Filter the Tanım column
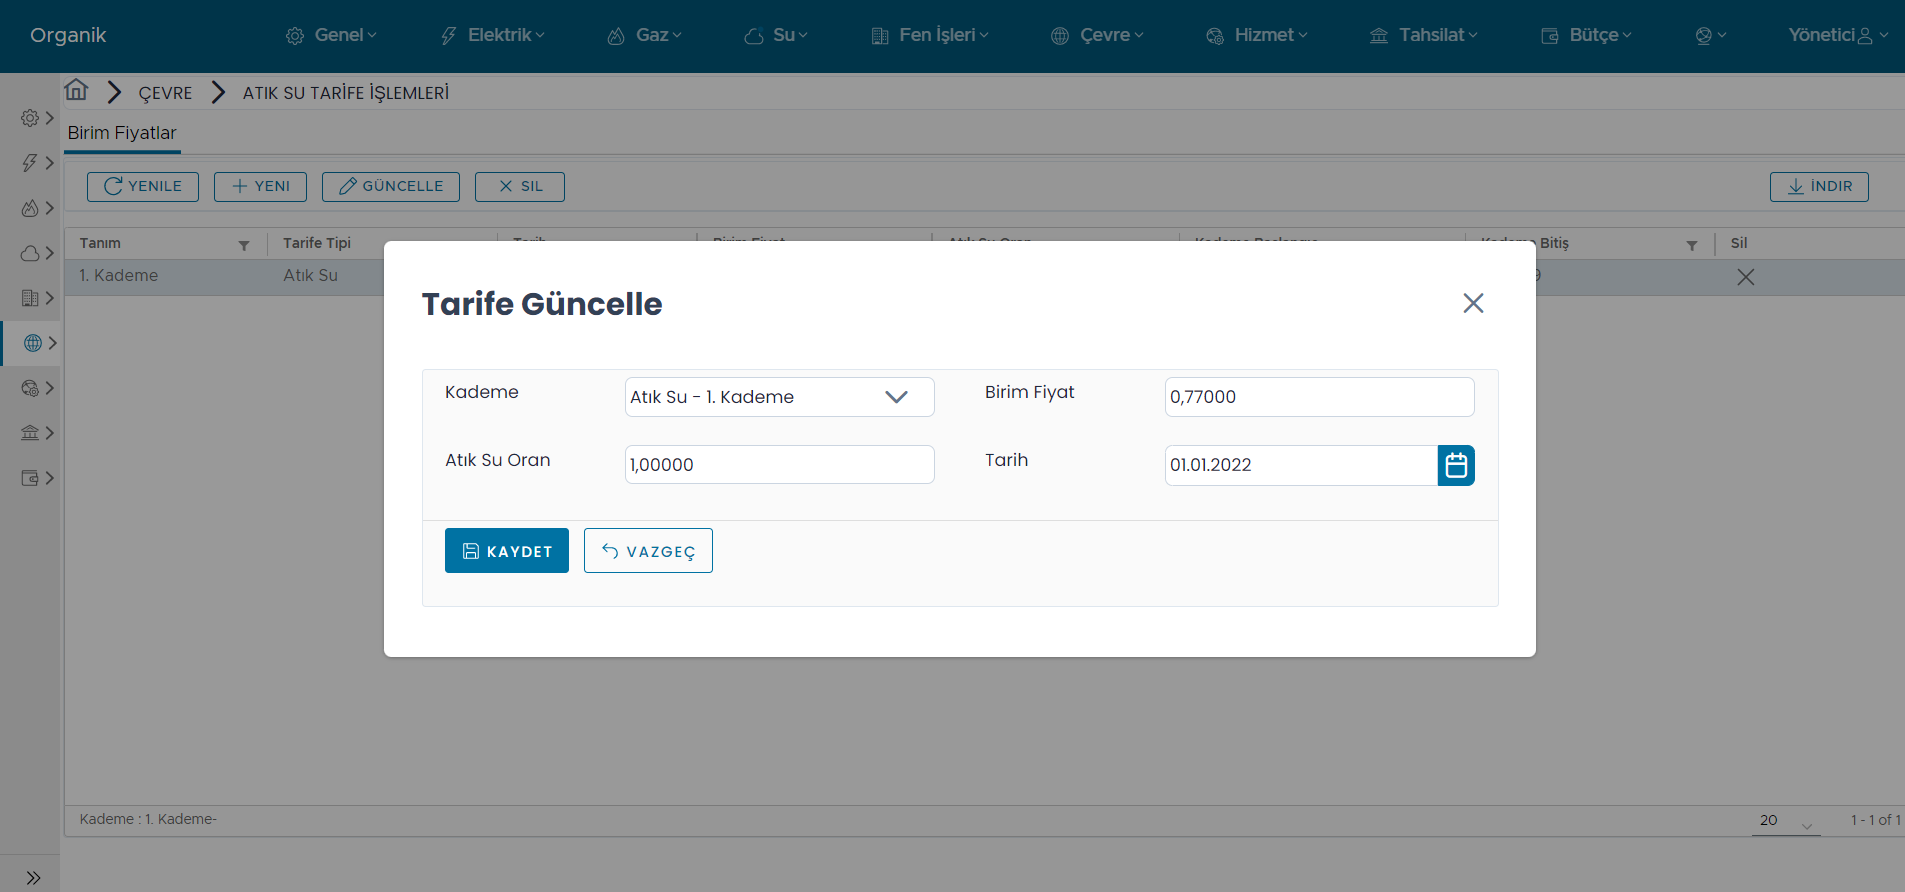The image size is (1905, 892). (x=244, y=245)
